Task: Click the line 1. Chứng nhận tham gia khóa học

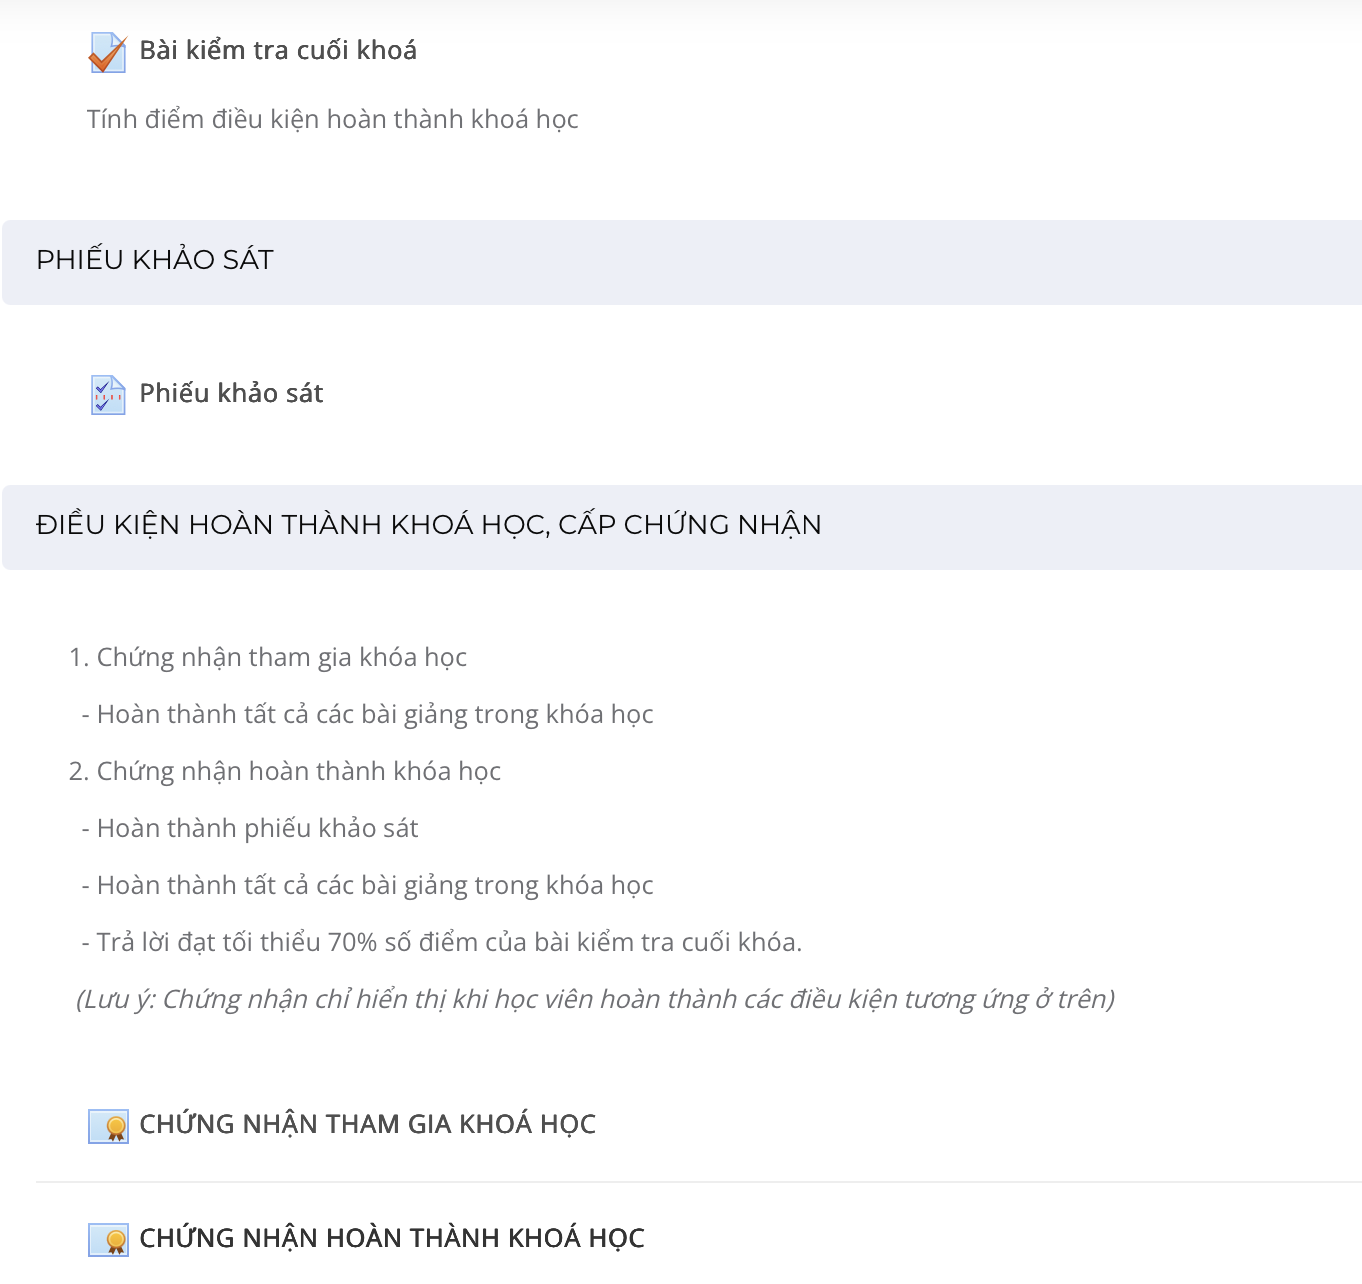Action: click(x=268, y=657)
